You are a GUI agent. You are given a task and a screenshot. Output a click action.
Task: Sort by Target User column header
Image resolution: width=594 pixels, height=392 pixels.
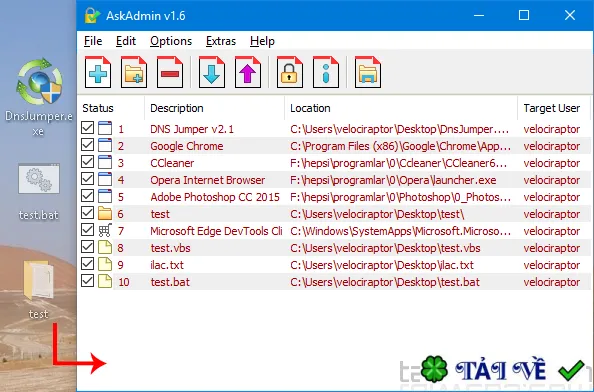[x=553, y=108]
